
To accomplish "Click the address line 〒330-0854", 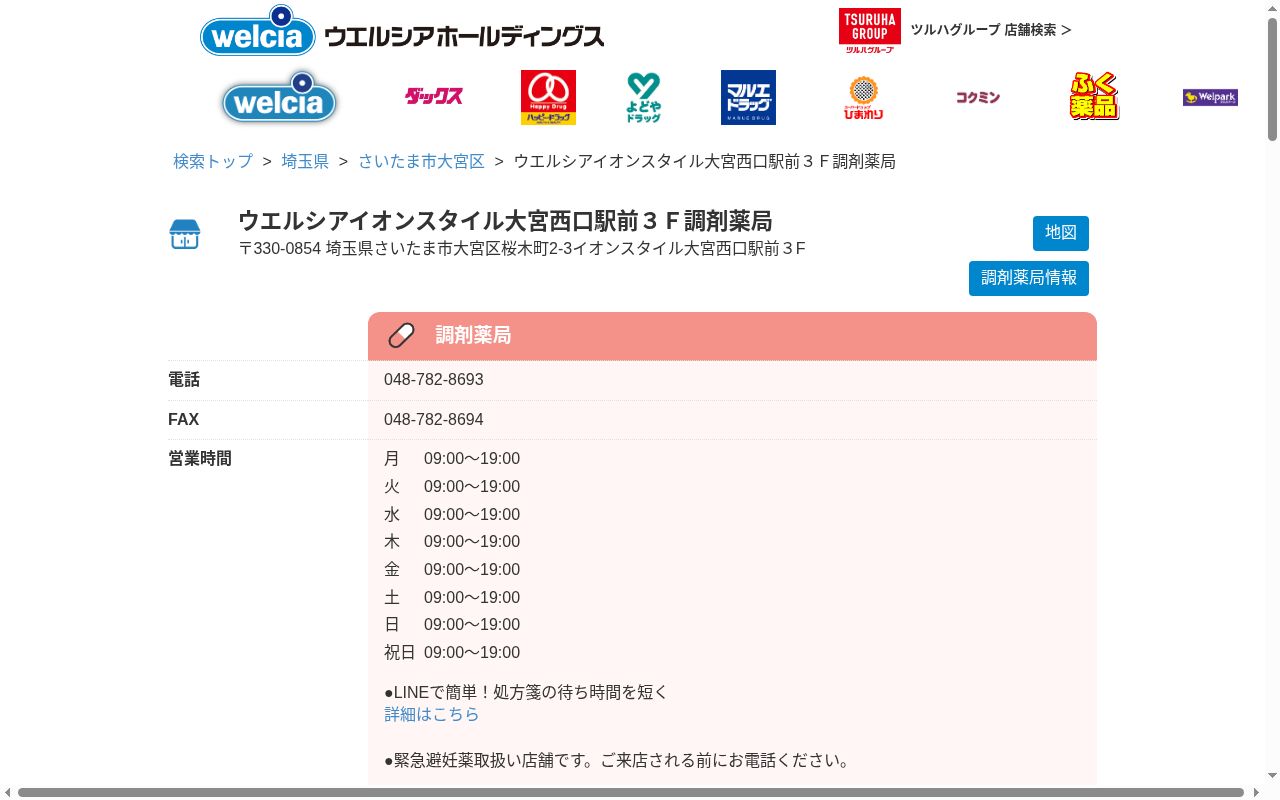I will point(522,248).
